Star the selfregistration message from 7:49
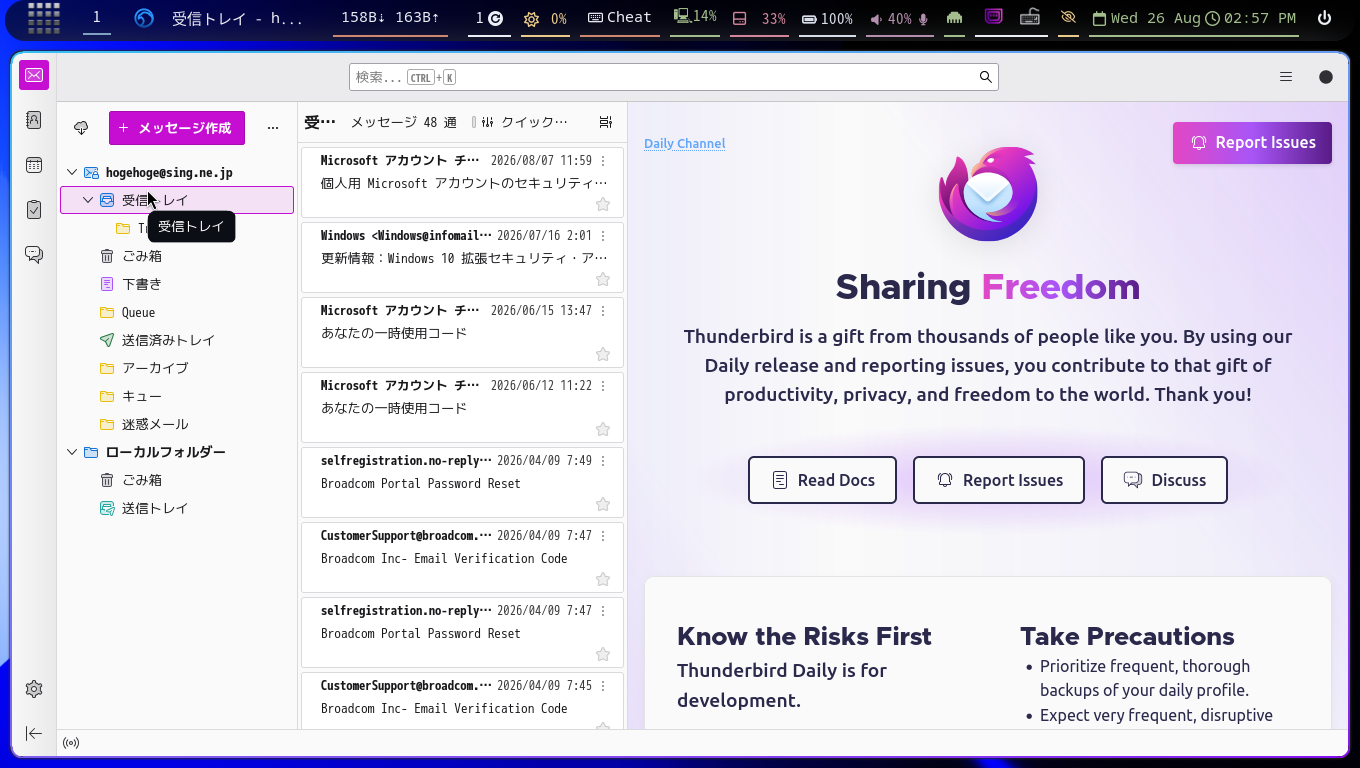Screen dimensions: 1360x768 [x=603, y=504]
